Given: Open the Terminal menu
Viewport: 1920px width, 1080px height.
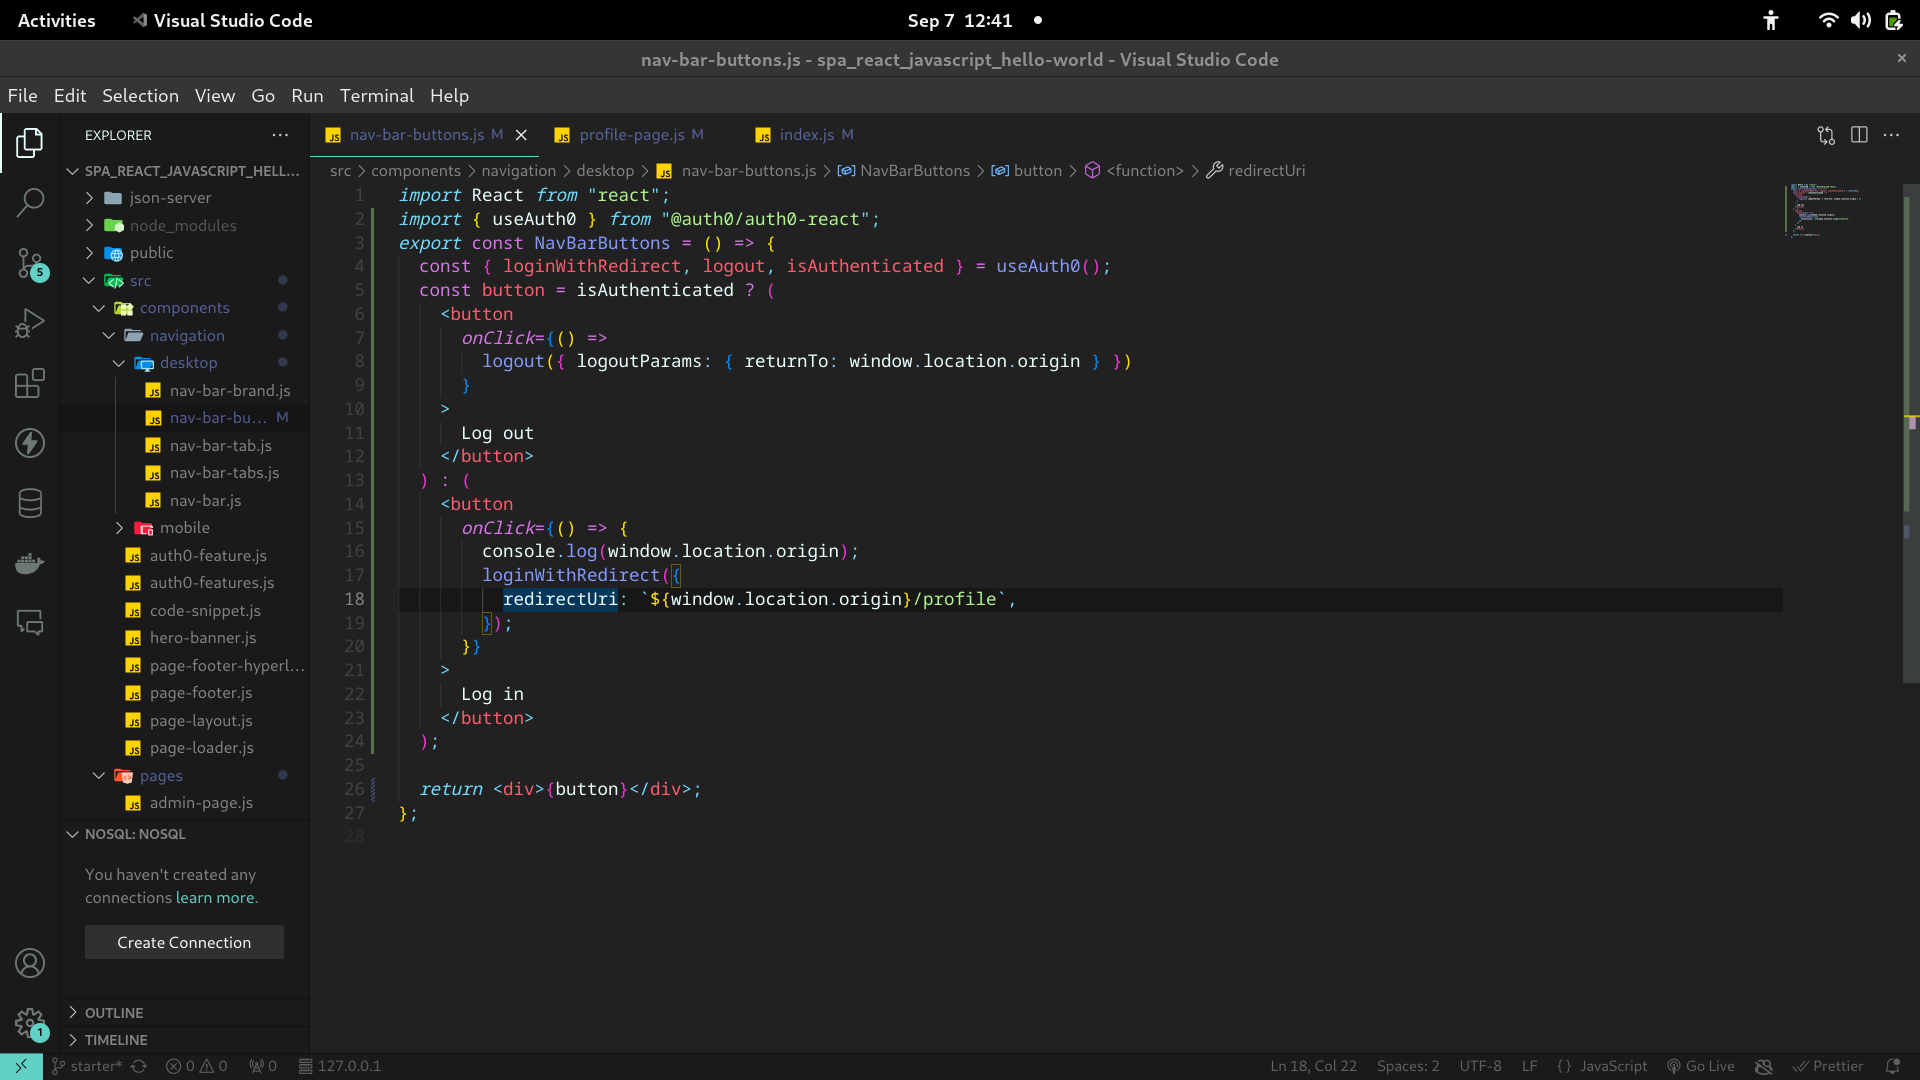Looking at the screenshot, I should pyautogui.click(x=376, y=96).
